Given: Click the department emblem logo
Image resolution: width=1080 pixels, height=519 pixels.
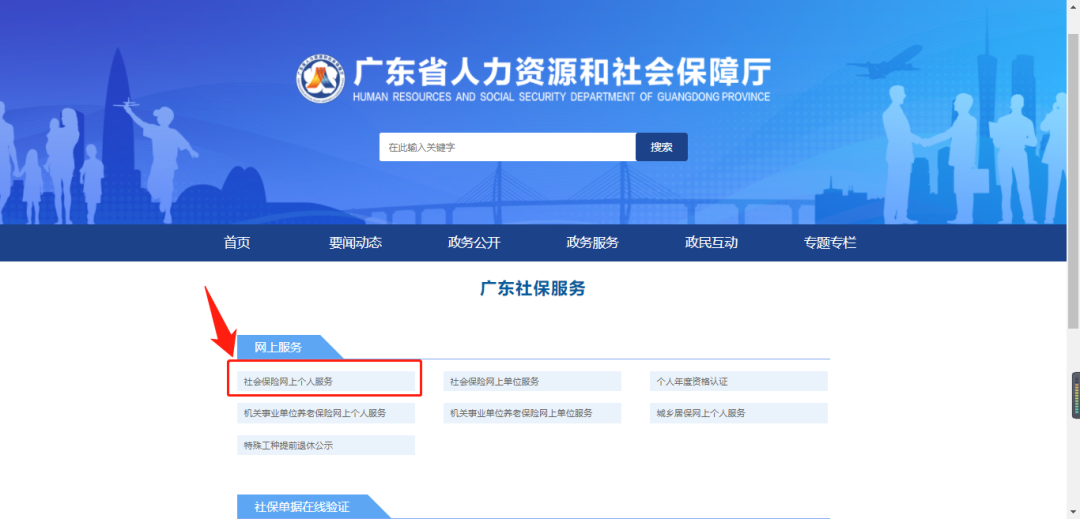Looking at the screenshot, I should pos(321,78).
